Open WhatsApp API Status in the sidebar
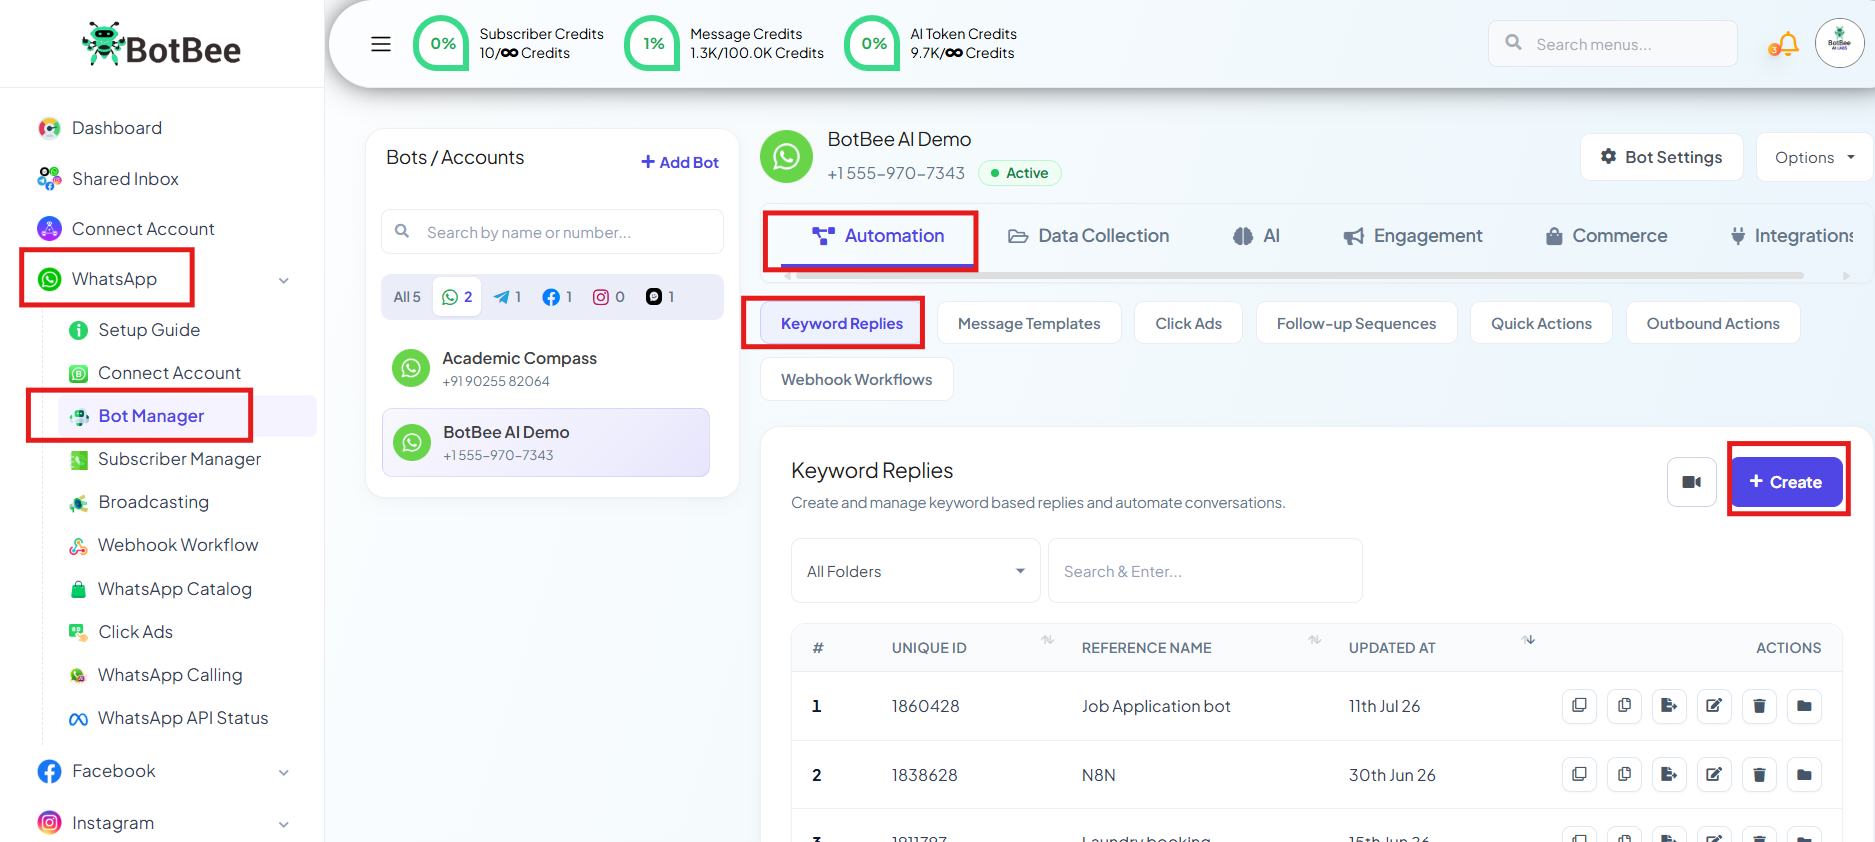The width and height of the screenshot is (1875, 842). click(182, 718)
